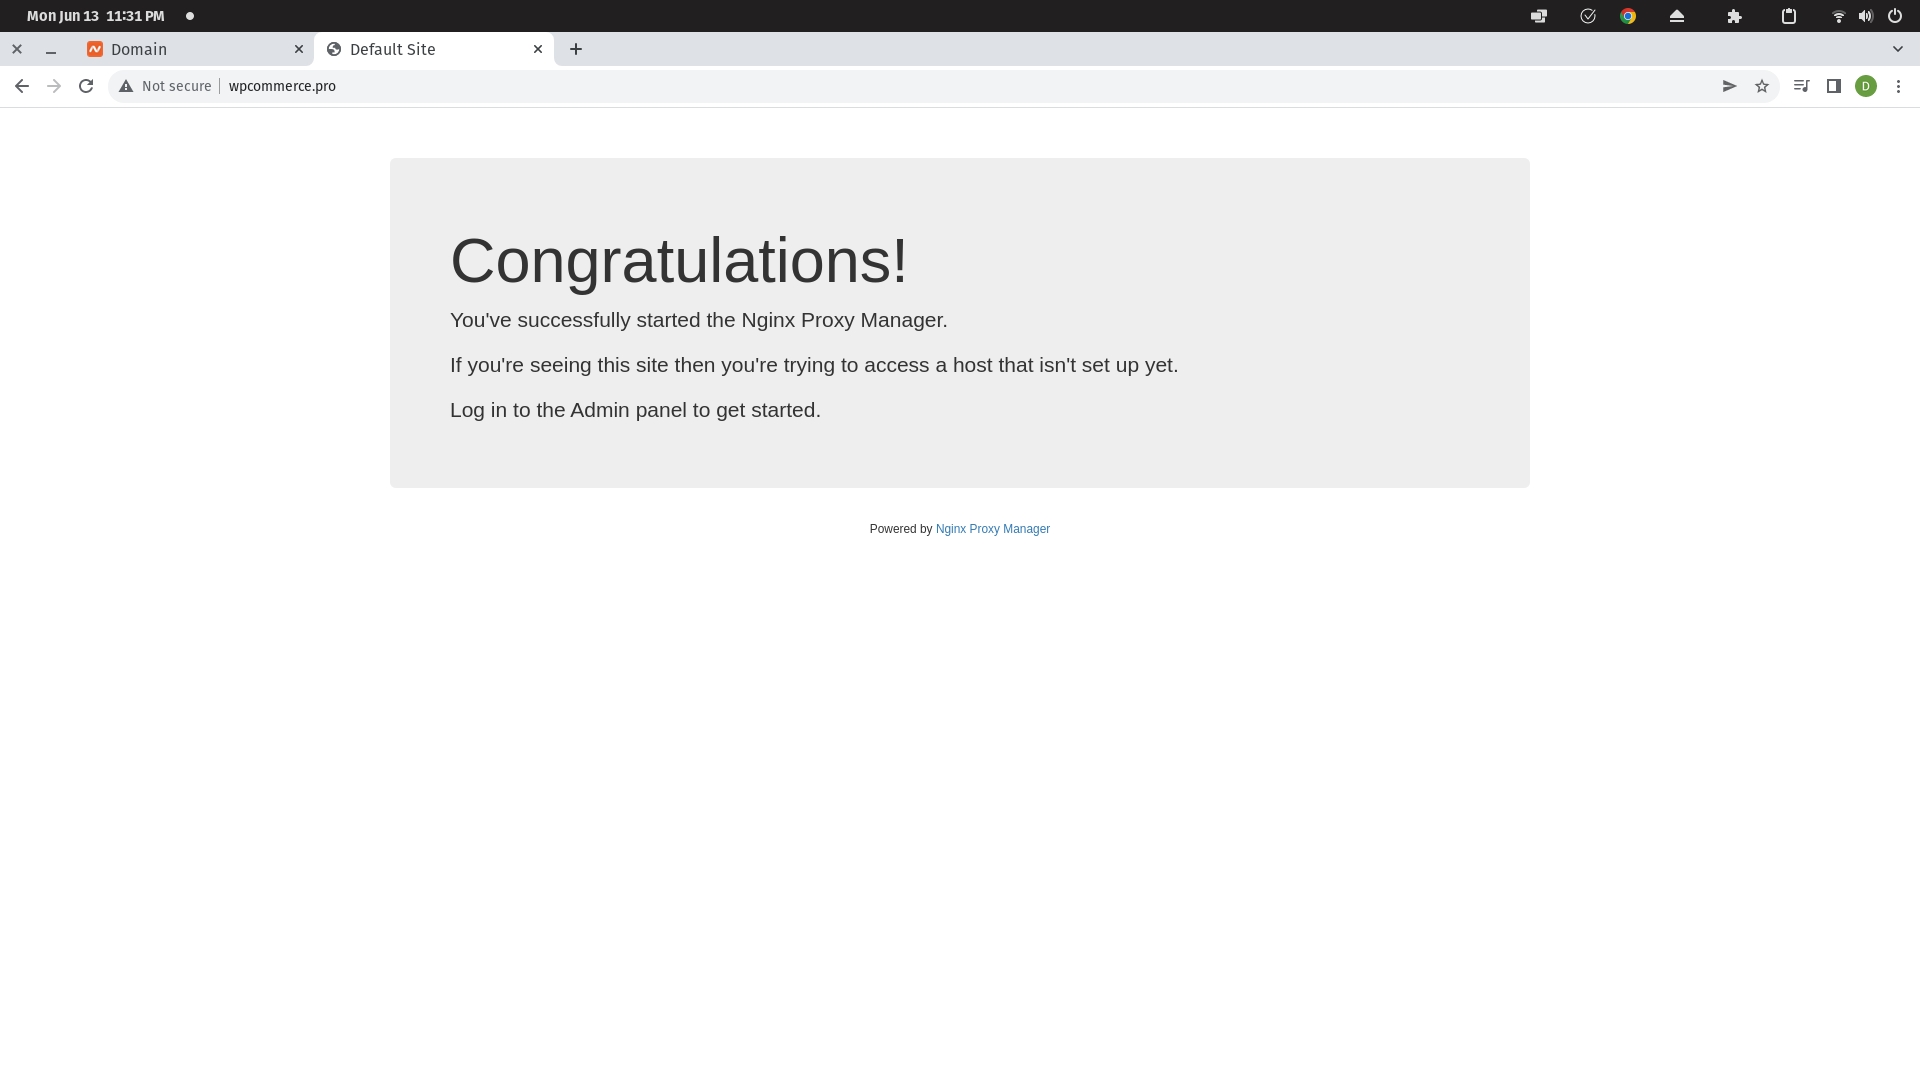Screen dimensions: 1920x1080
Task: Expand the tab search chevron
Action: (x=1897, y=49)
